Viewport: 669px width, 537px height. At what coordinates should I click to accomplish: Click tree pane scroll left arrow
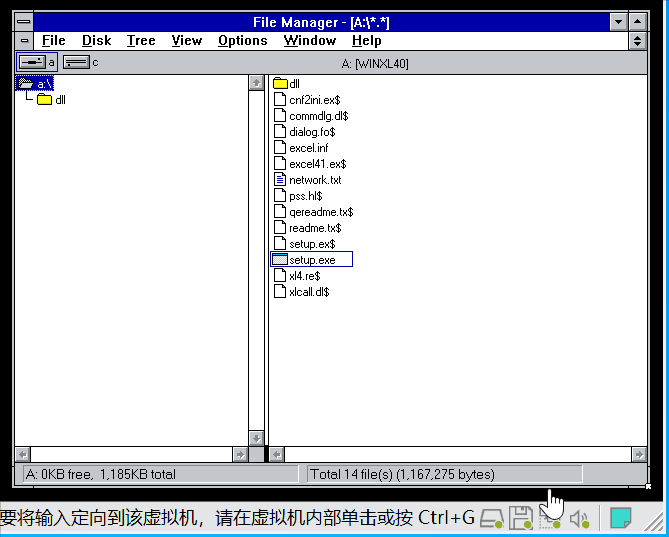(23, 455)
